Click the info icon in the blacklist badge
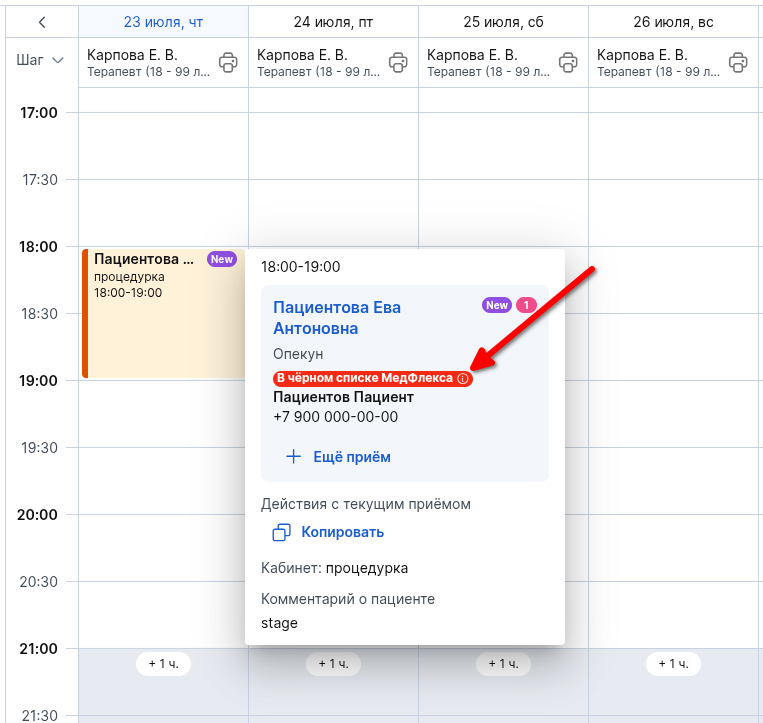 pyautogui.click(x=463, y=378)
